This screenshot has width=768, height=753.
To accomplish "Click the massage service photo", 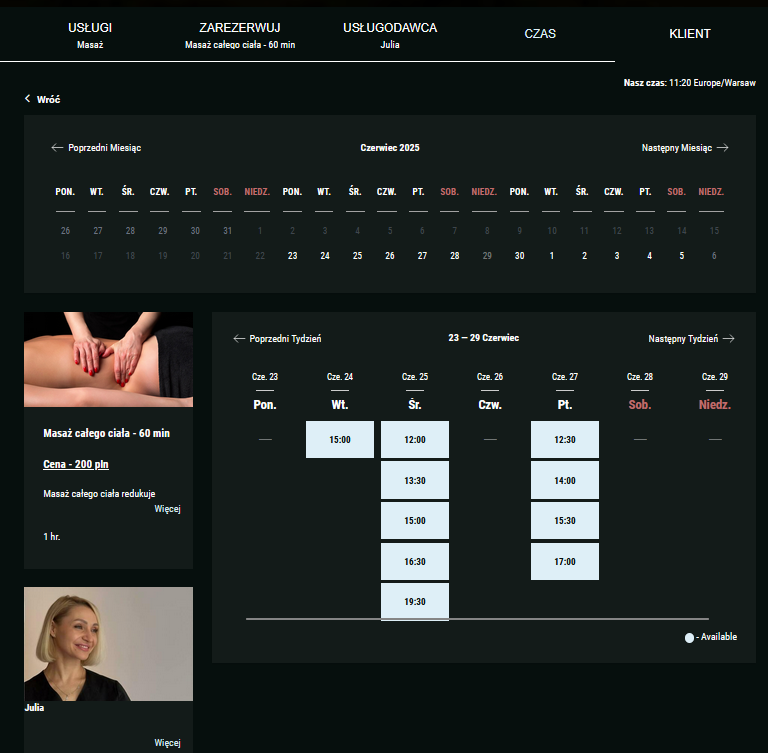I will click(x=108, y=360).
